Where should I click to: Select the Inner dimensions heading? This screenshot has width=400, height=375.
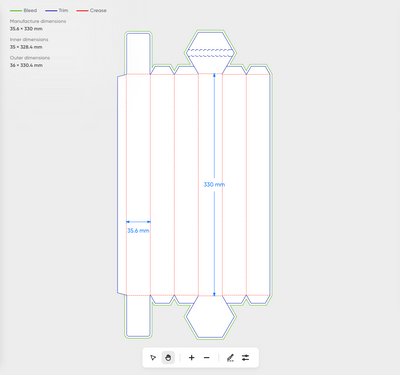pyautogui.click(x=29, y=39)
